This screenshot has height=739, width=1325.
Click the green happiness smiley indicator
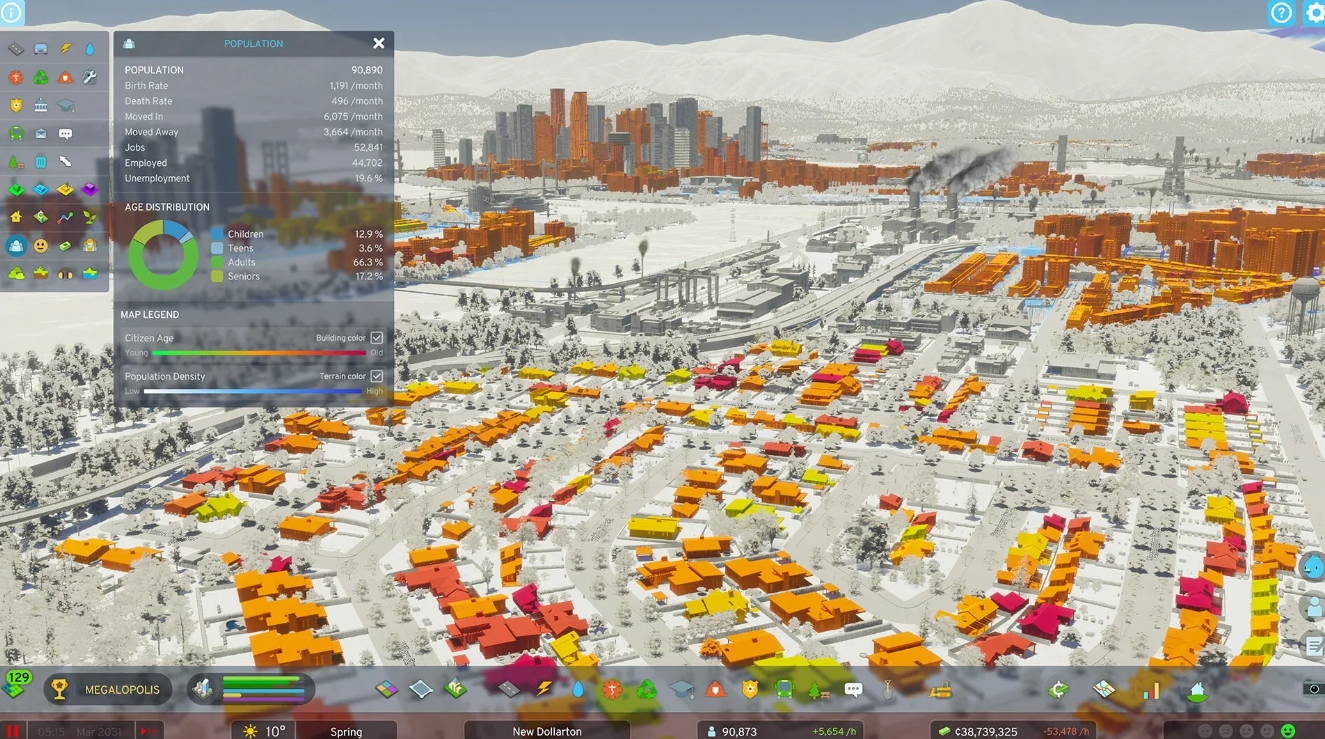point(1288,731)
